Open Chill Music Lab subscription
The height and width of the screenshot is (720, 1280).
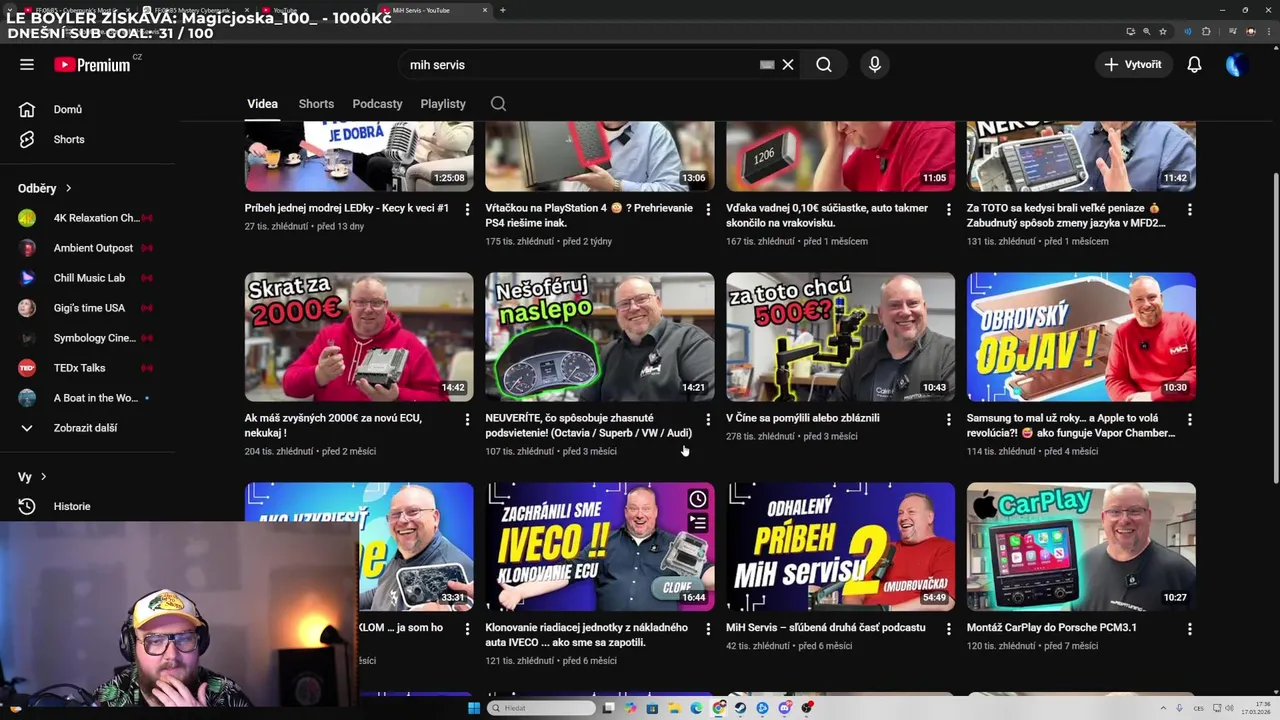coord(87,278)
